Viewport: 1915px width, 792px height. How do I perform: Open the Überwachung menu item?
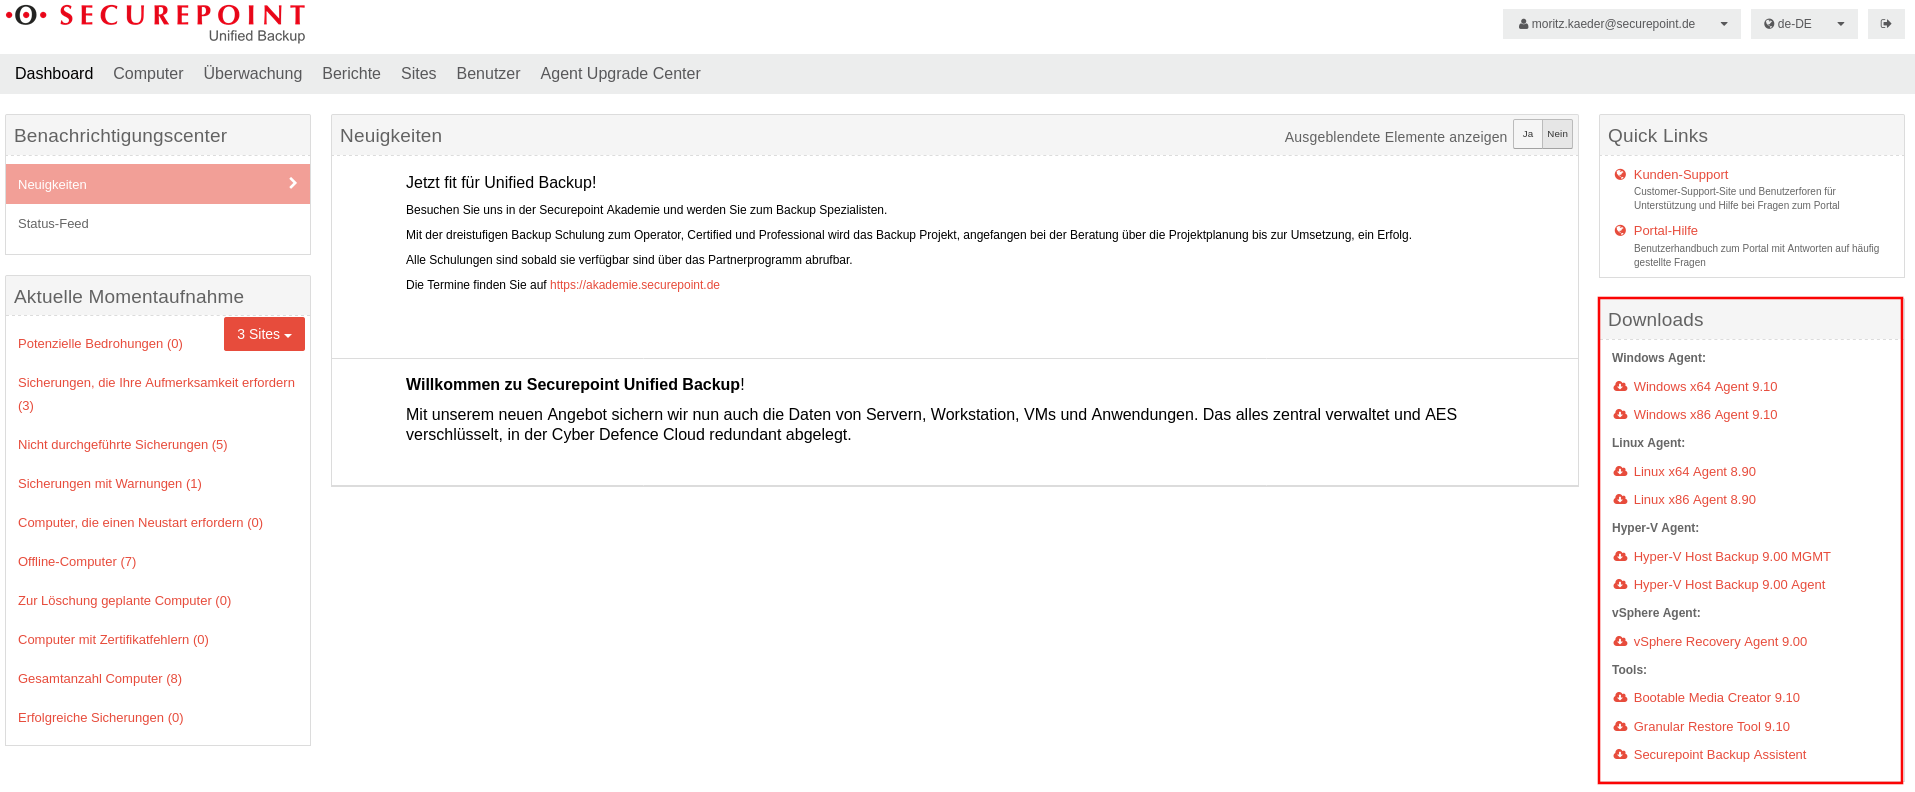click(x=253, y=73)
